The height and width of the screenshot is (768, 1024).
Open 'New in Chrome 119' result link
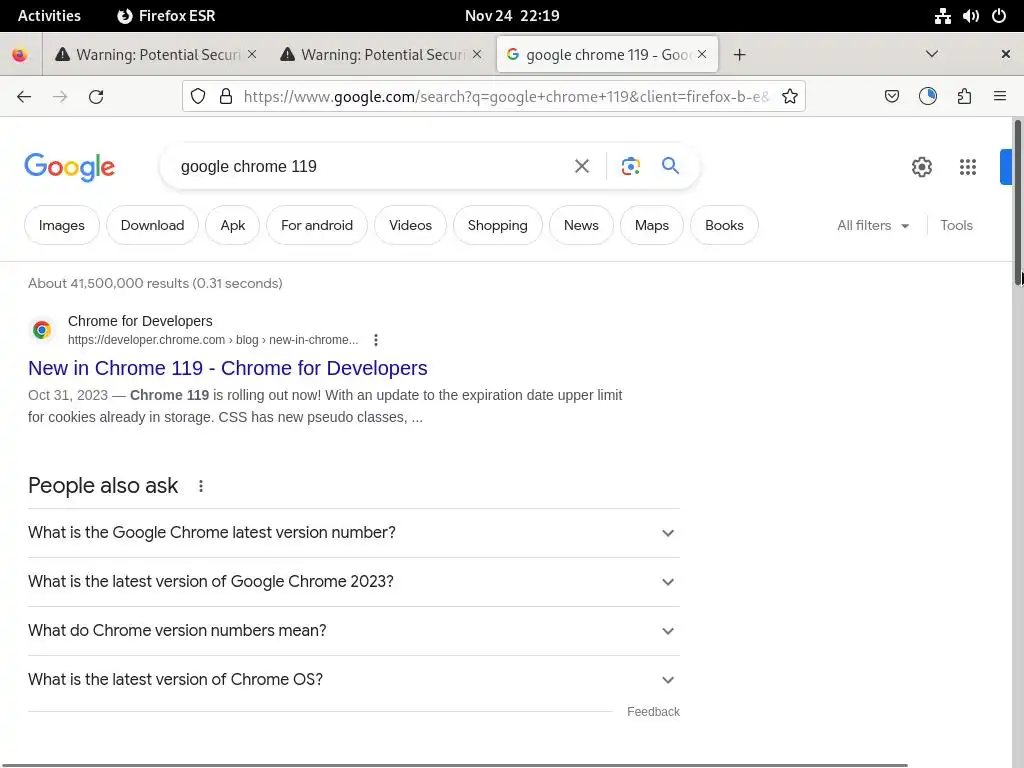tap(228, 368)
